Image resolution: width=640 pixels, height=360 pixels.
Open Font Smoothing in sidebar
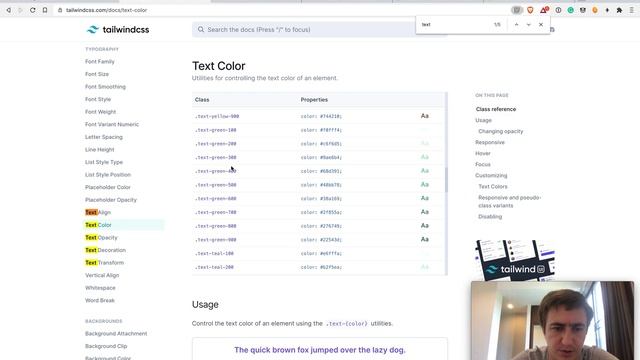click(105, 87)
